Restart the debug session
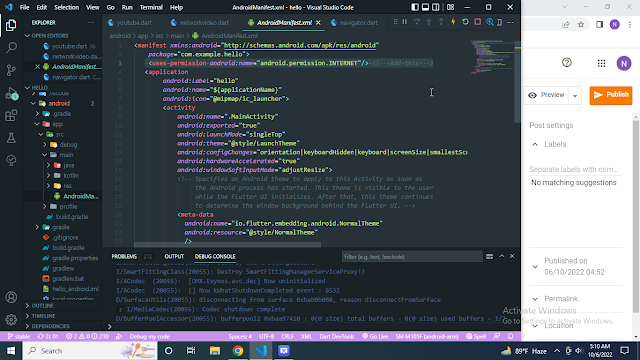Viewport: 640px width, 360px height. pos(465,22)
